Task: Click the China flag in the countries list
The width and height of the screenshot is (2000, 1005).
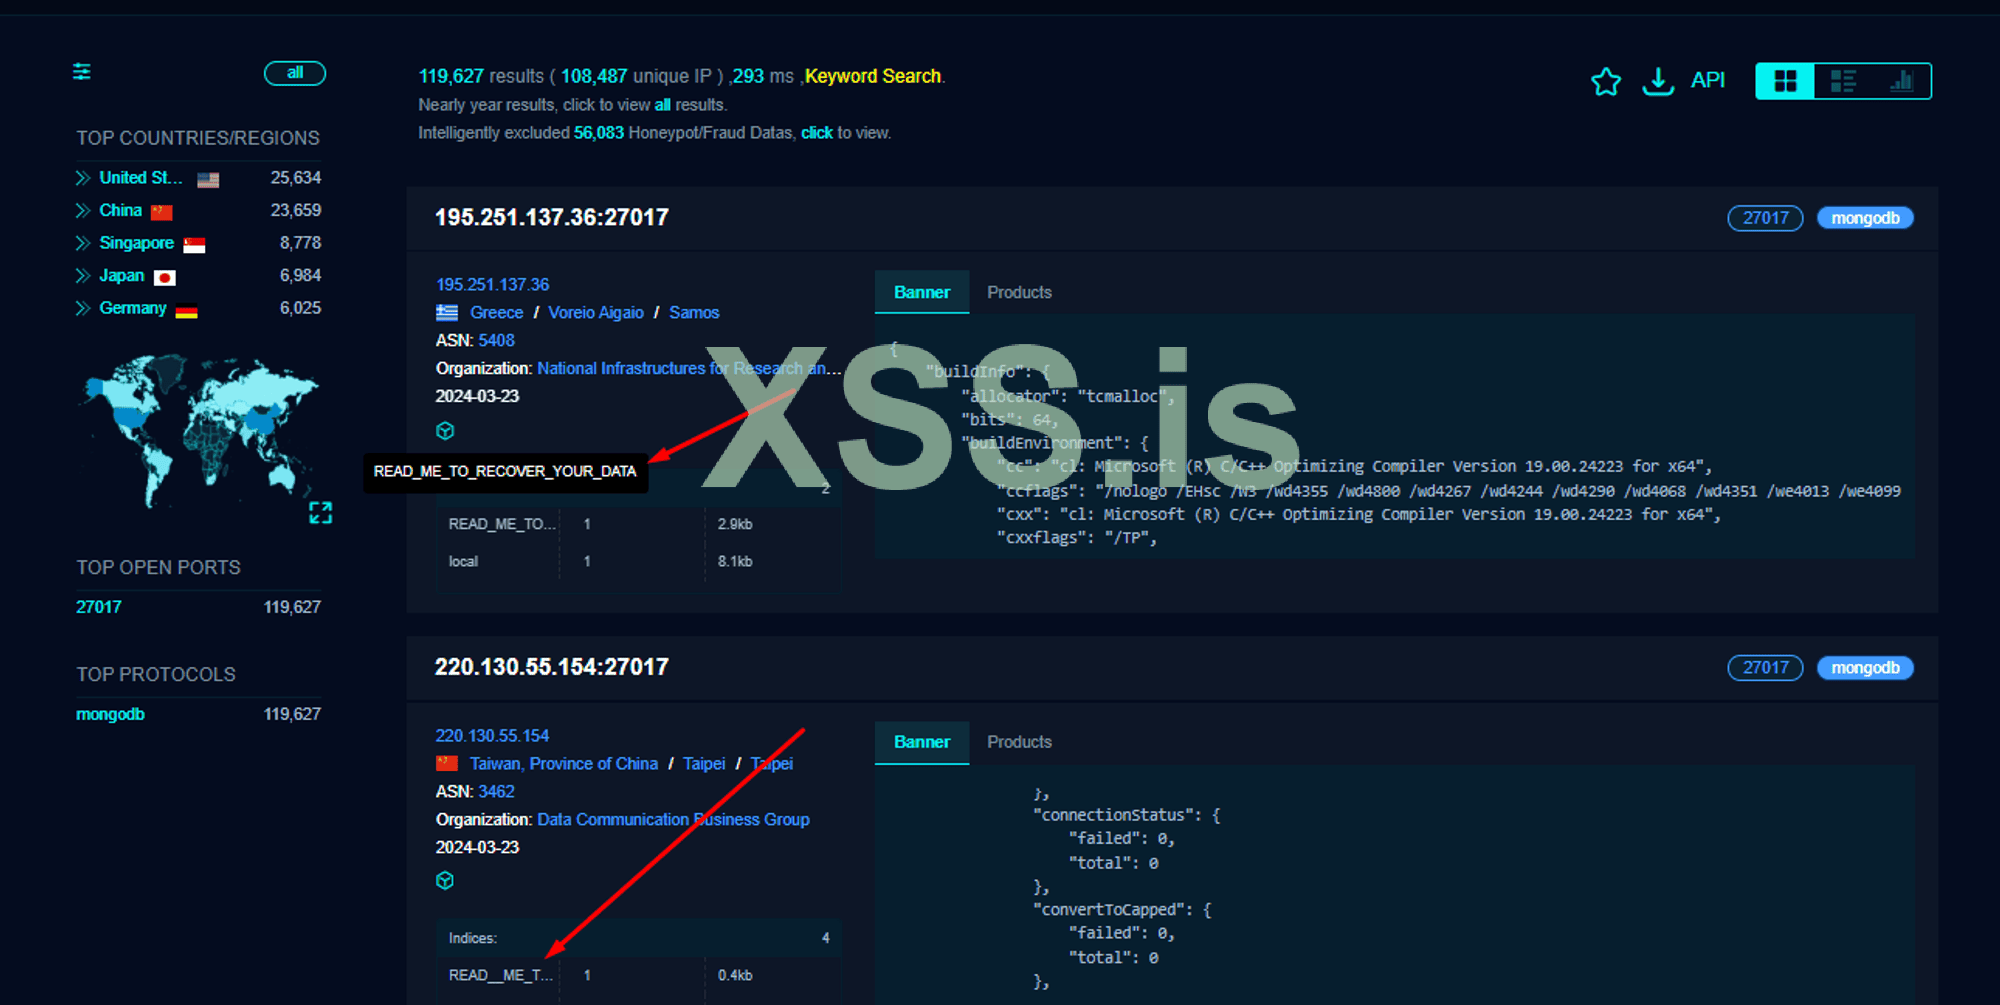Action: pyautogui.click(x=162, y=212)
